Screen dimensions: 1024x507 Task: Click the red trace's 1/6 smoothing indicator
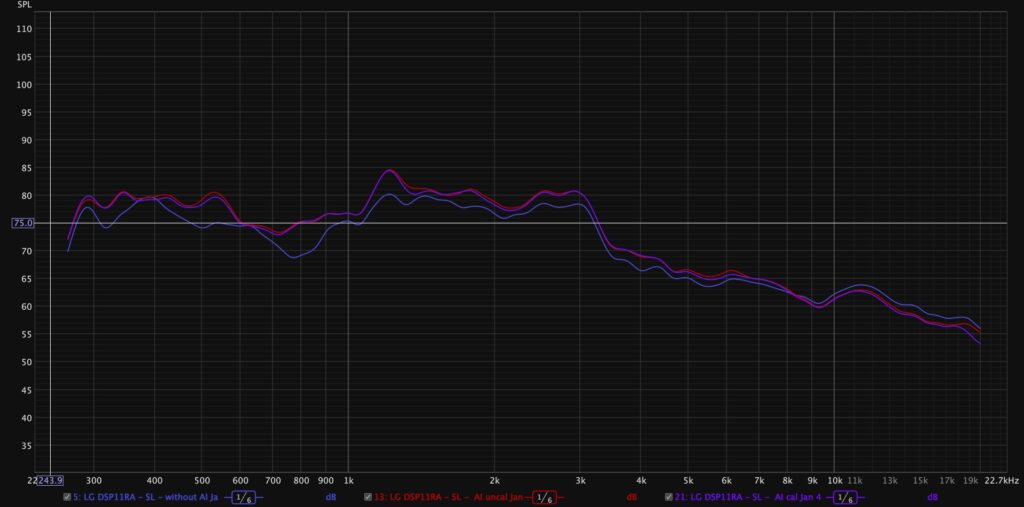pos(544,497)
